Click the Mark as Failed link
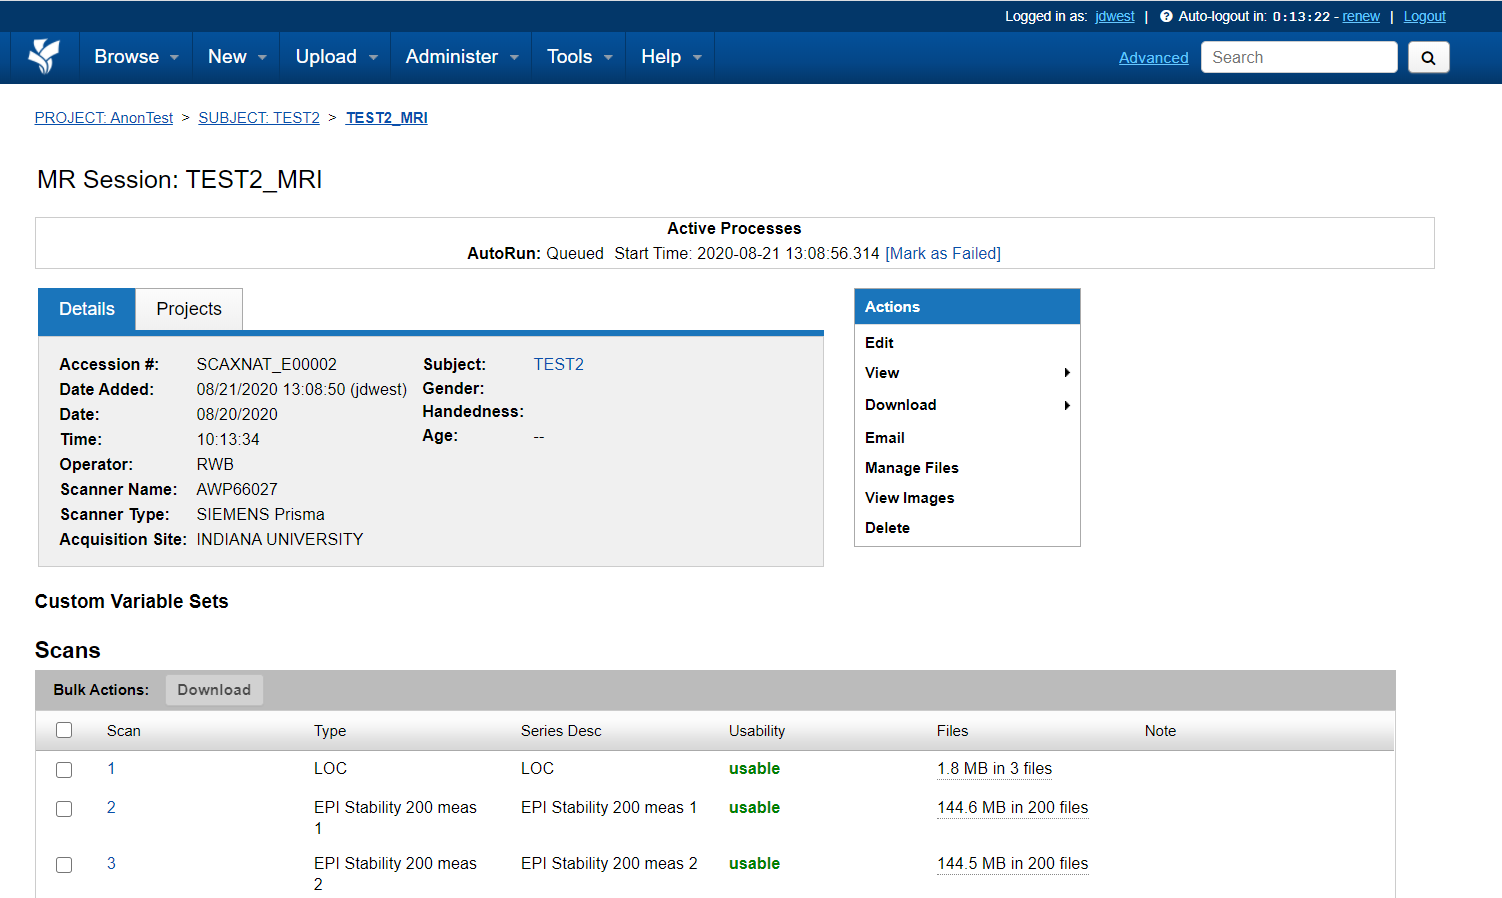Image resolution: width=1502 pixels, height=898 pixels. click(x=943, y=254)
